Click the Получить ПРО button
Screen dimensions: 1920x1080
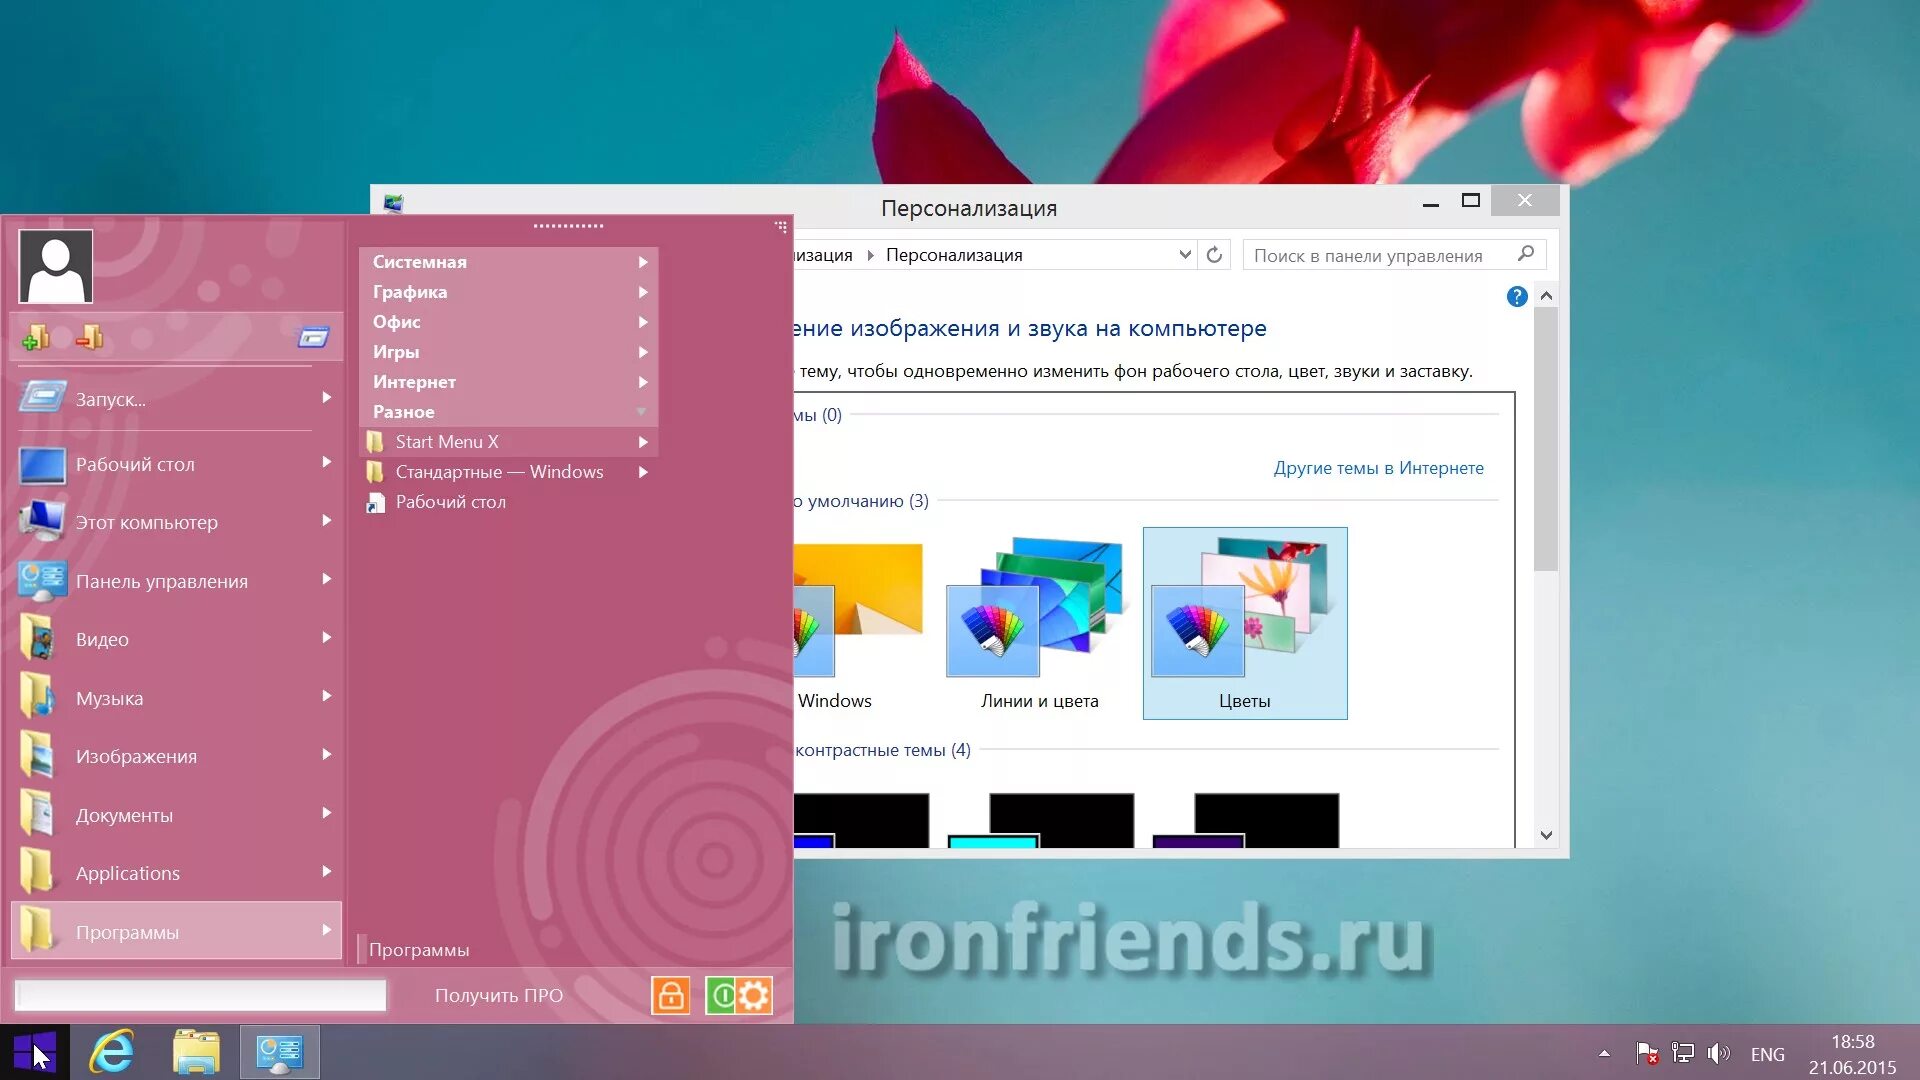[499, 995]
